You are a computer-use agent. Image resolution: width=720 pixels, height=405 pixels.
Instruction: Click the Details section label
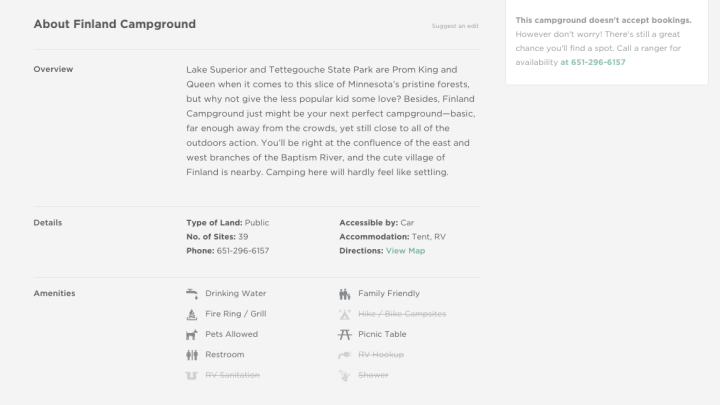[x=47, y=222]
